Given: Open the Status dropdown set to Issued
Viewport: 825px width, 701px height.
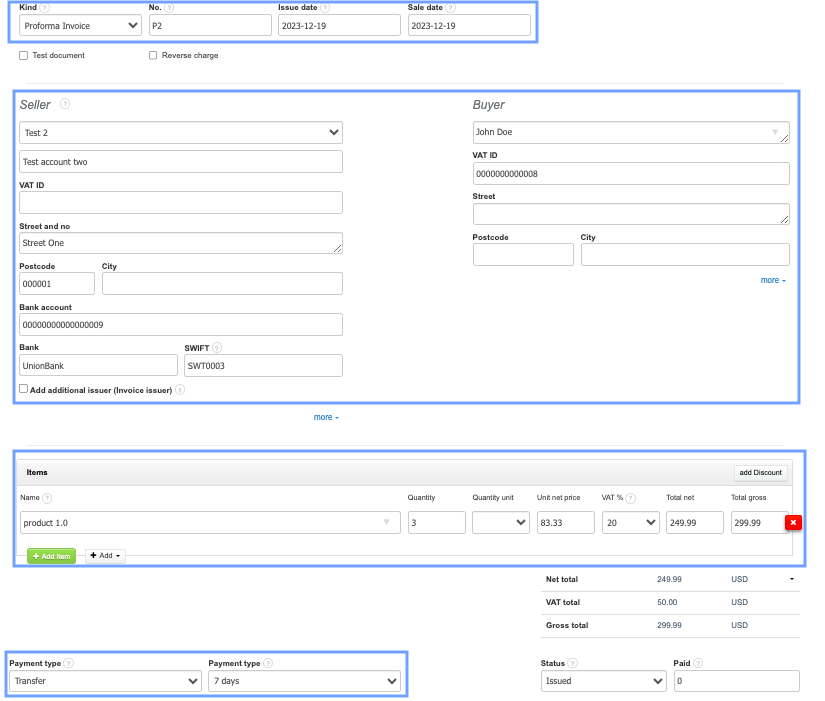Looking at the screenshot, I should pos(603,681).
